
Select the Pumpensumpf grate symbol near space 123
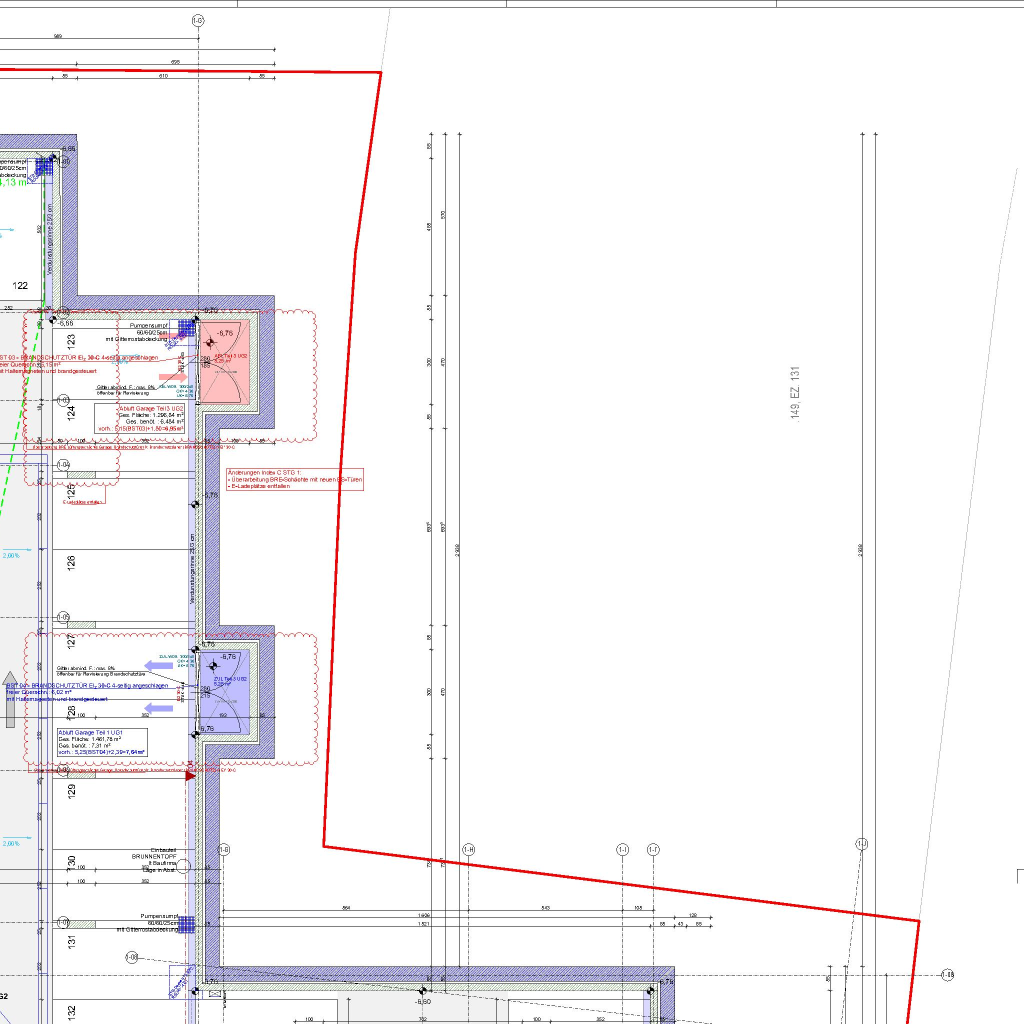tap(187, 327)
